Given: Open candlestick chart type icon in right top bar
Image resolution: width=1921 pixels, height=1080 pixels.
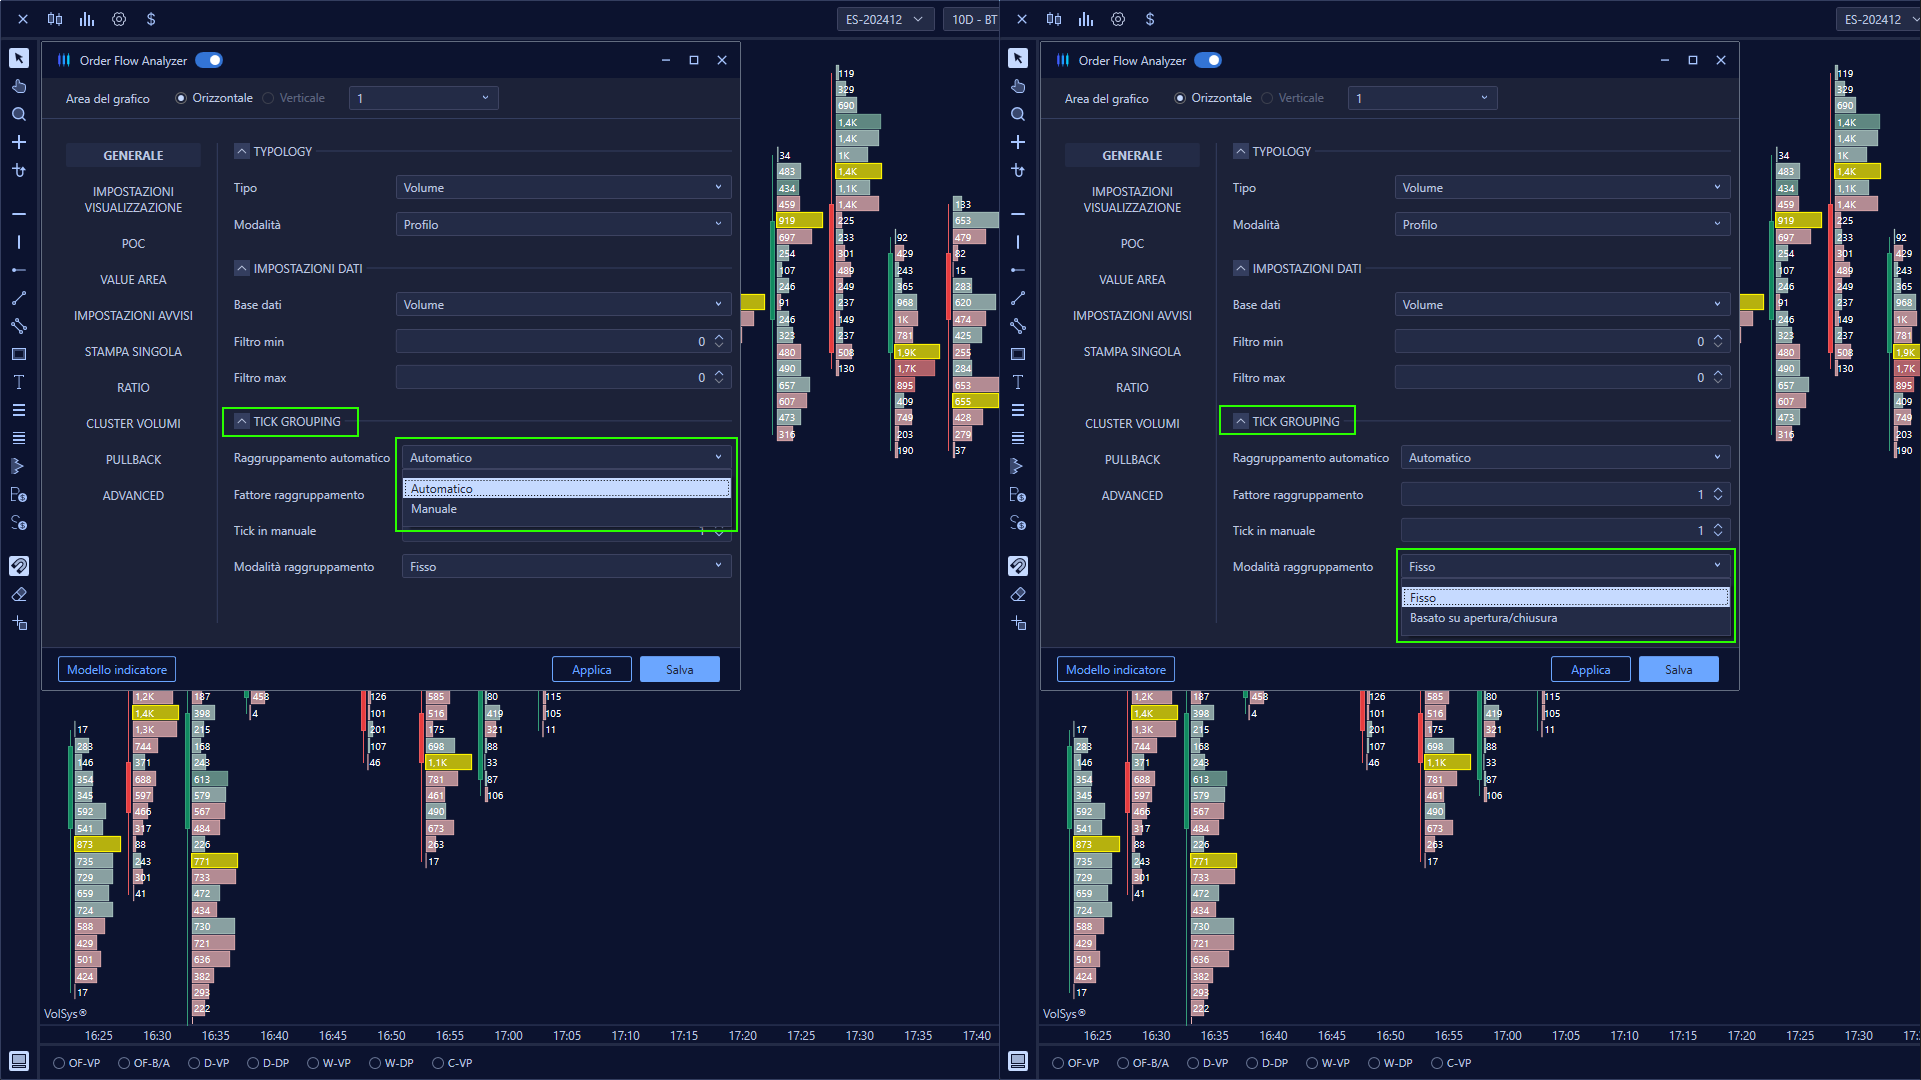Looking at the screenshot, I should (x=1054, y=19).
